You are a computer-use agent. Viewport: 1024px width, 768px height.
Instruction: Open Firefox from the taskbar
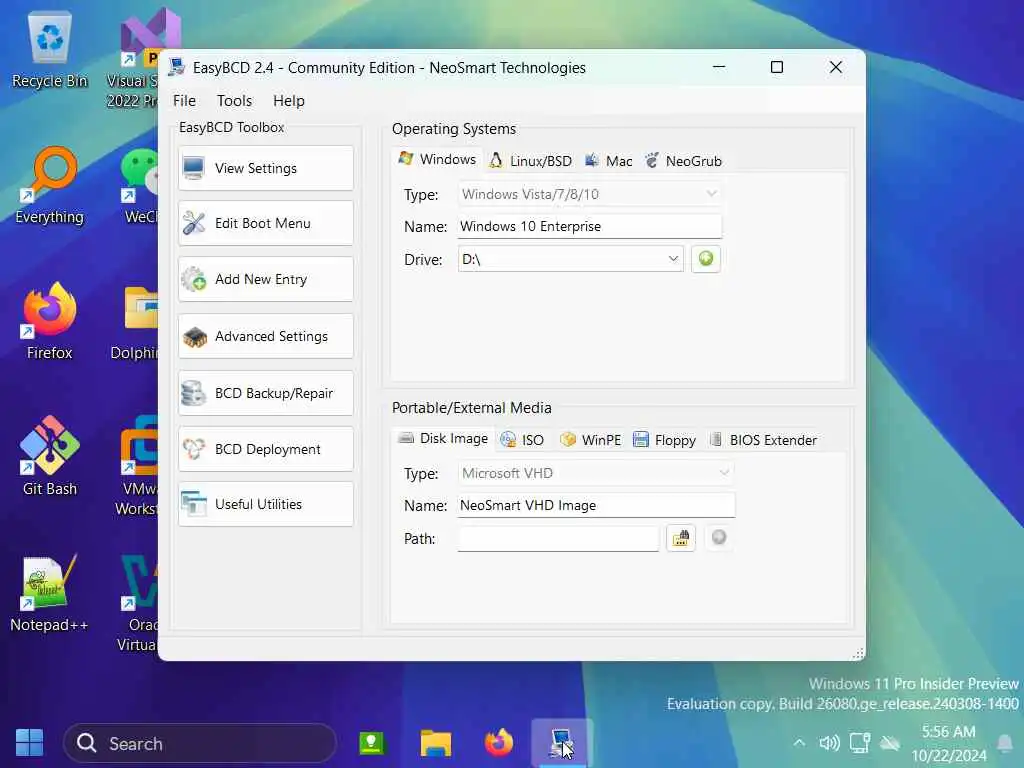[498, 743]
